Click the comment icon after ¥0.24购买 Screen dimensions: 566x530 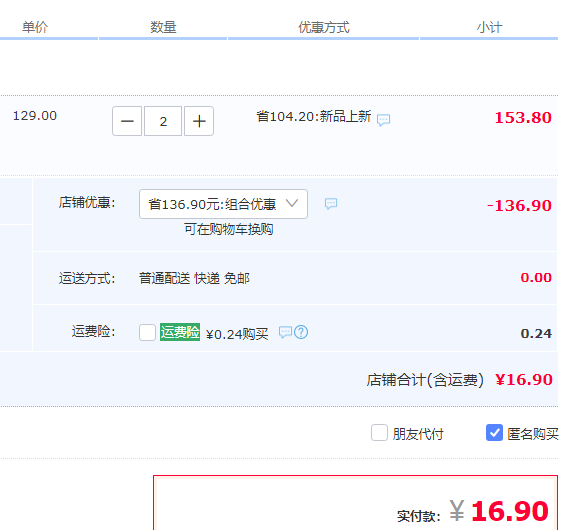(x=285, y=332)
